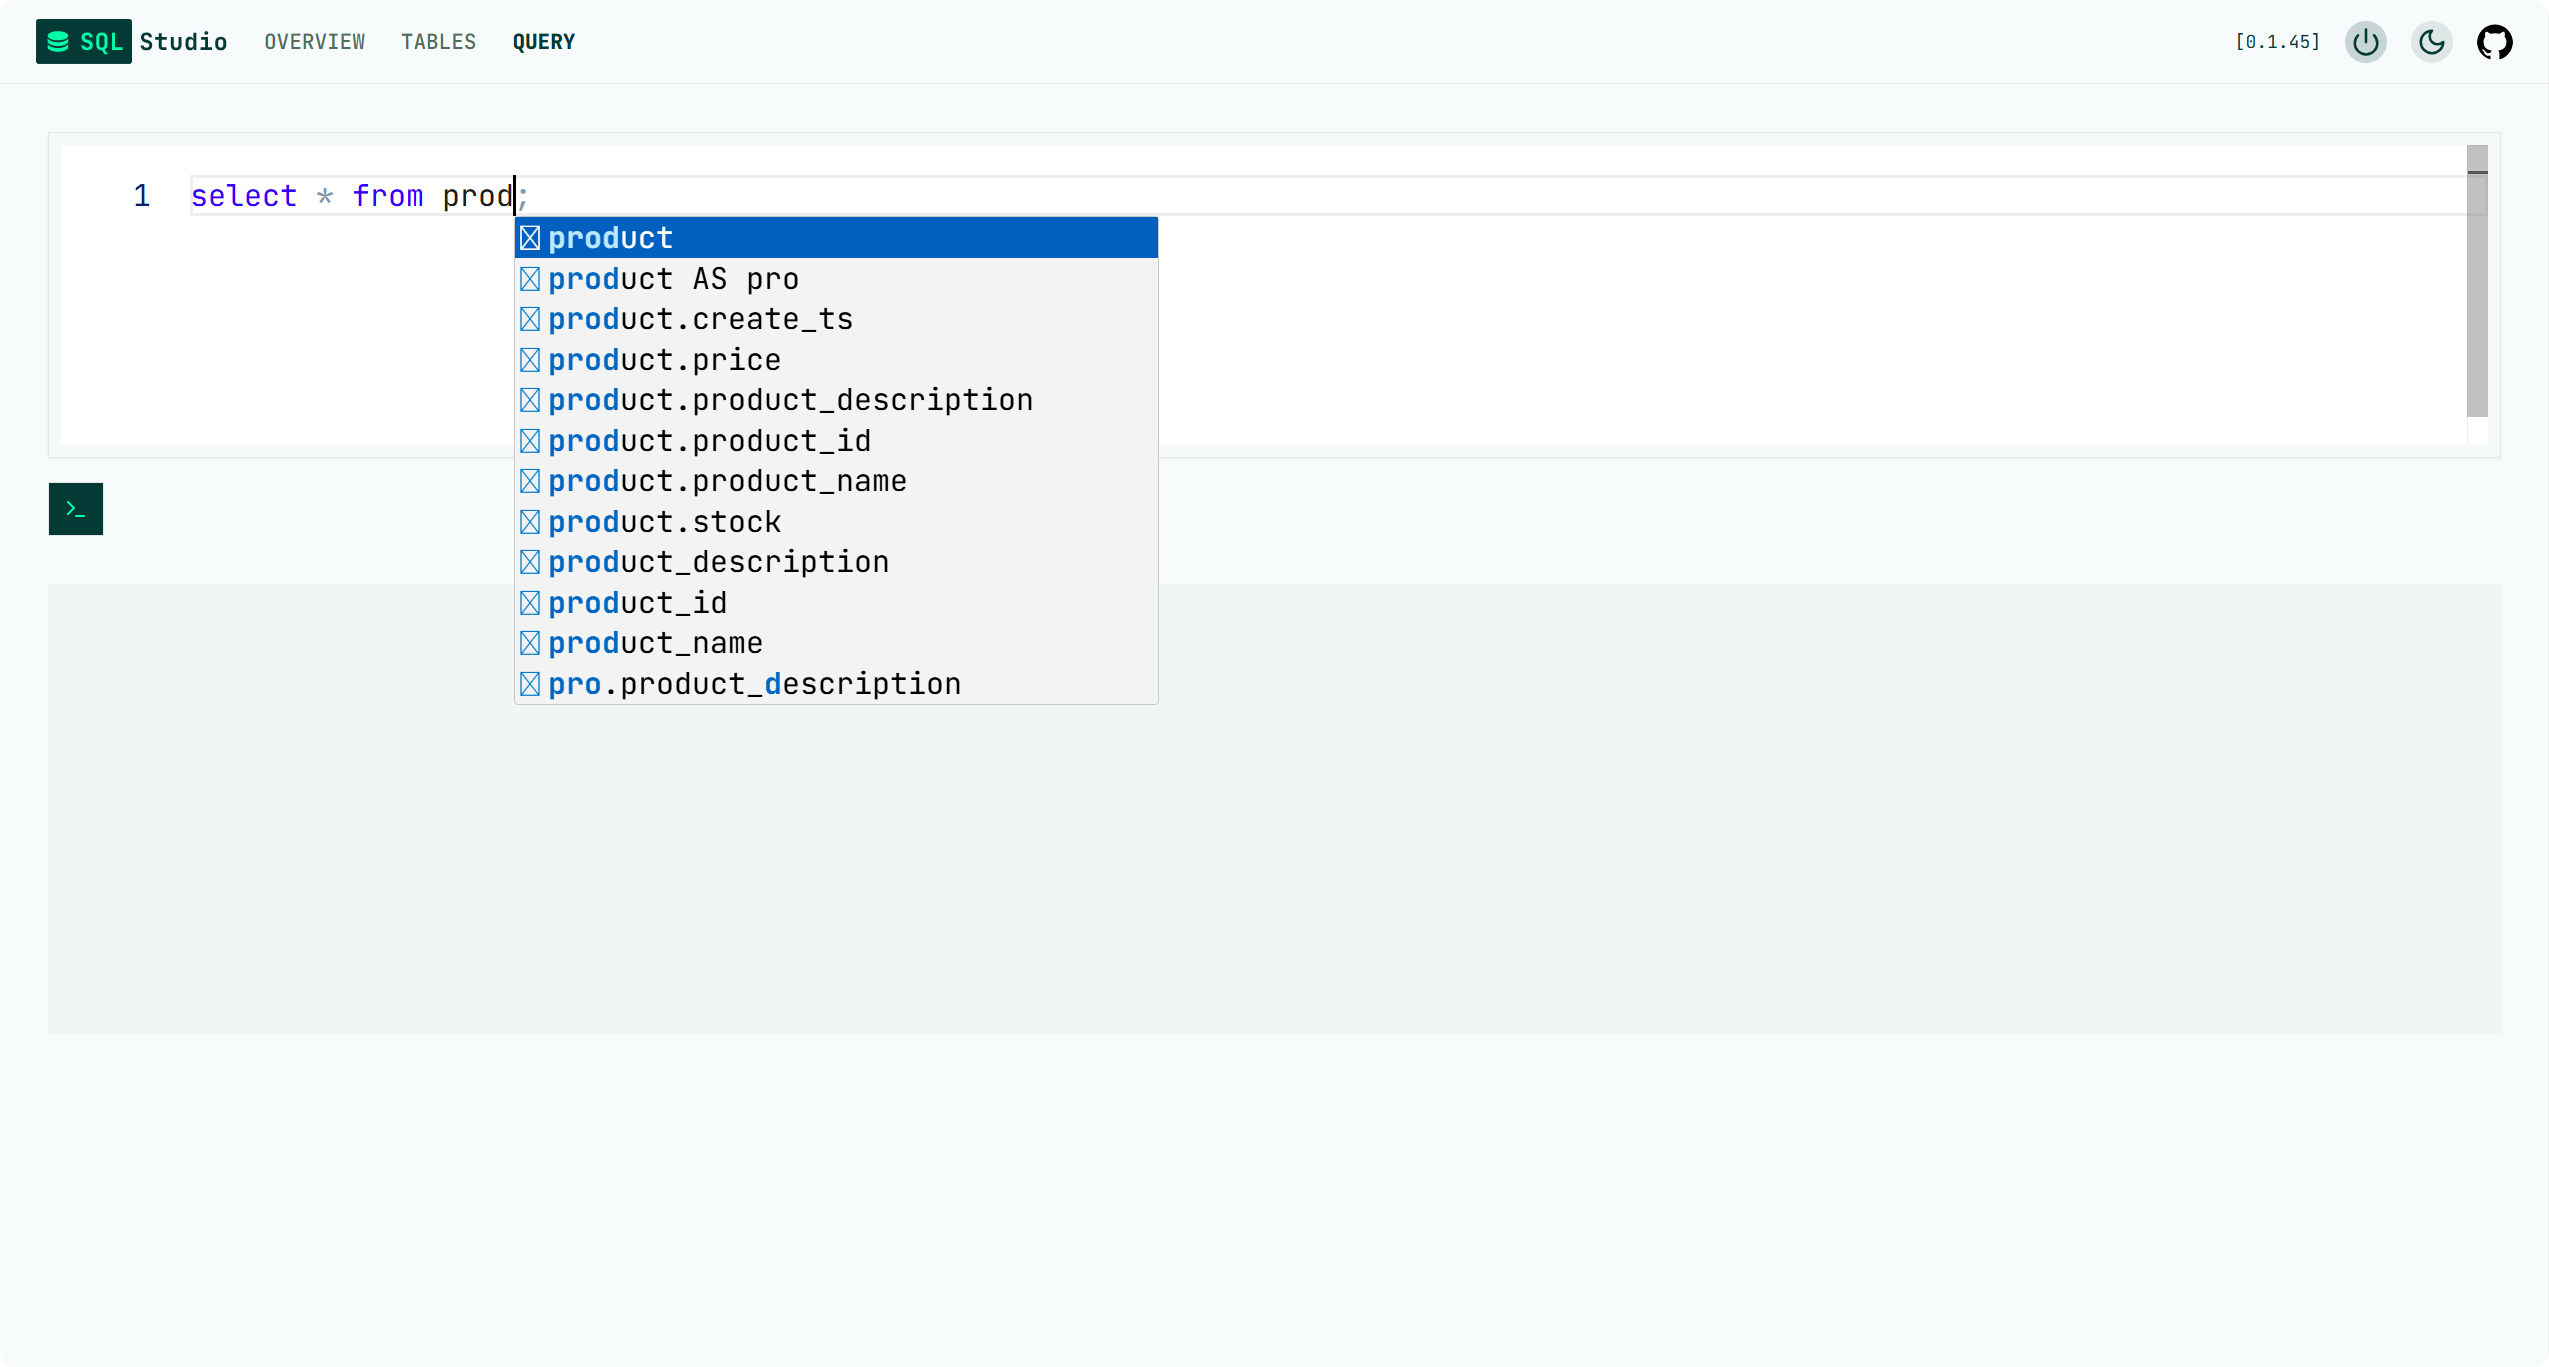Select the QUERY tab

(544, 42)
